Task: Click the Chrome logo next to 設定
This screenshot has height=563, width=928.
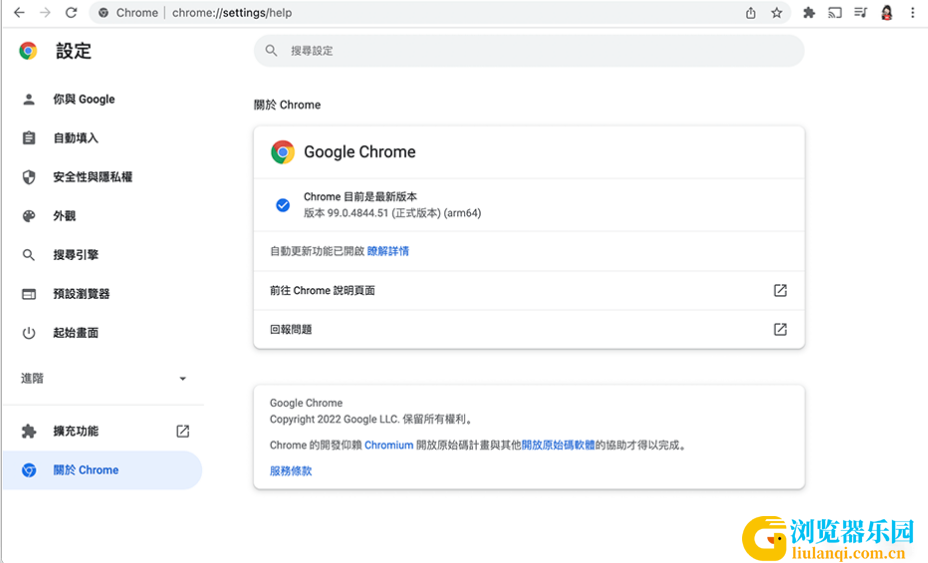Action: coord(28,51)
